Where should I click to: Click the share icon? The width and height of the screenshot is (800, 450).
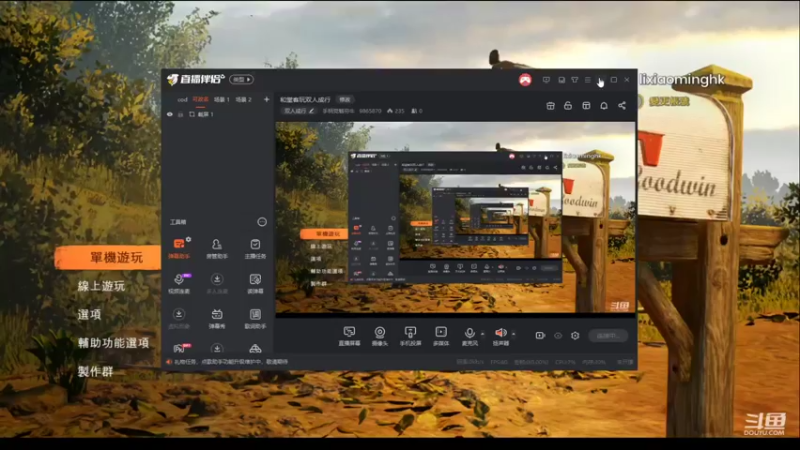pos(622,106)
